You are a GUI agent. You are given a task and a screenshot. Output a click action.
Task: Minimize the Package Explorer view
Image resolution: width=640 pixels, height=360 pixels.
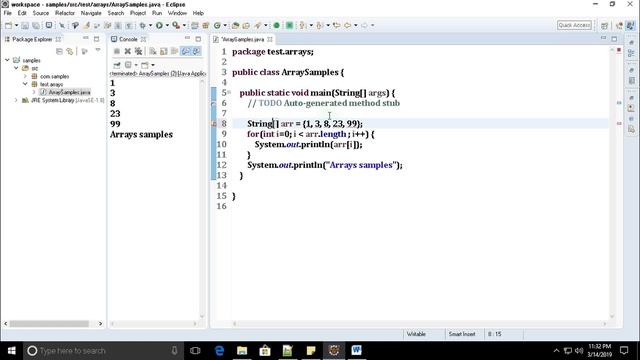(x=85, y=38)
